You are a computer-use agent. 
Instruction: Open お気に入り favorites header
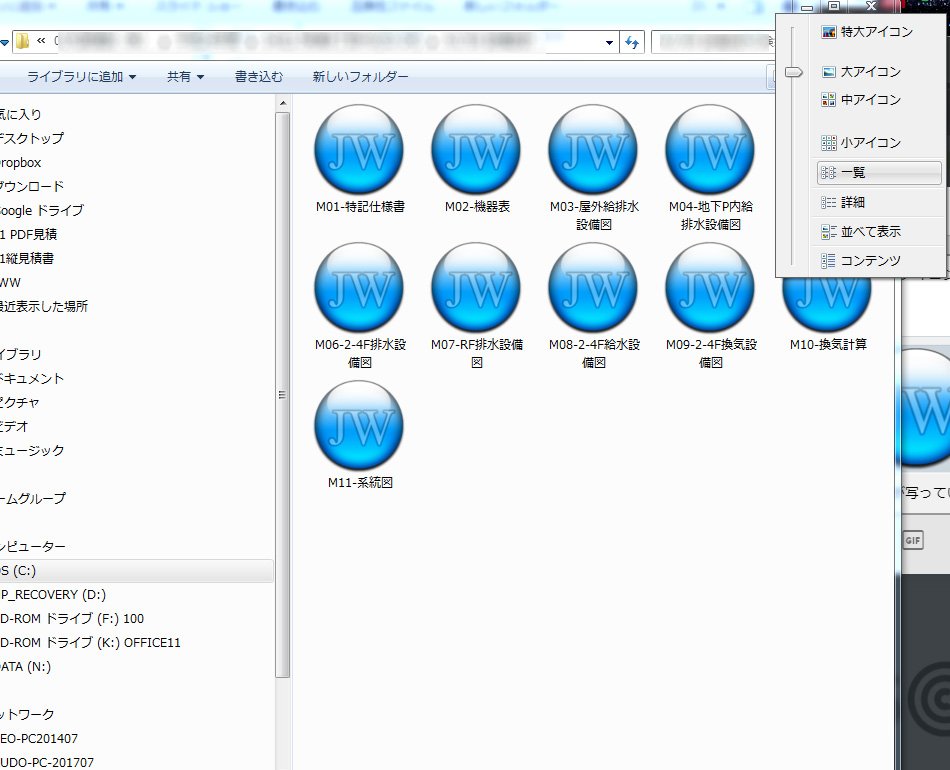tap(21, 115)
